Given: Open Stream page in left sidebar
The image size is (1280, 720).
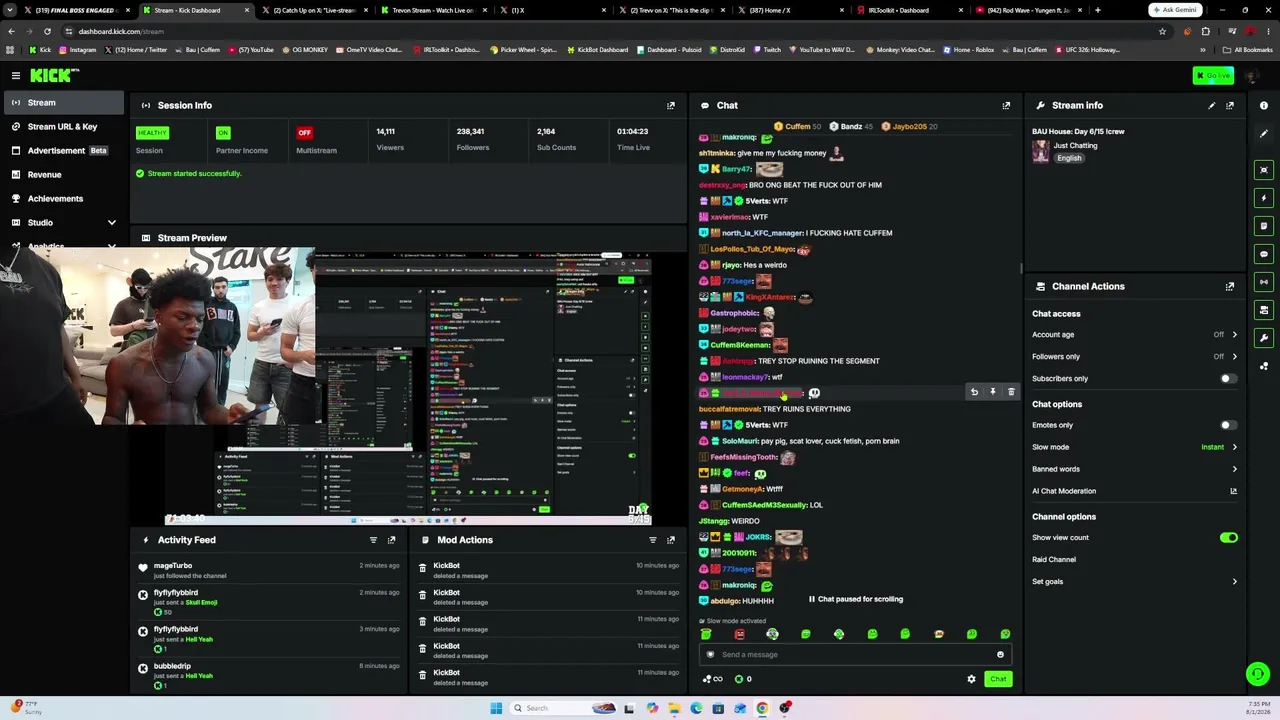Looking at the screenshot, I should pyautogui.click(x=64, y=103).
